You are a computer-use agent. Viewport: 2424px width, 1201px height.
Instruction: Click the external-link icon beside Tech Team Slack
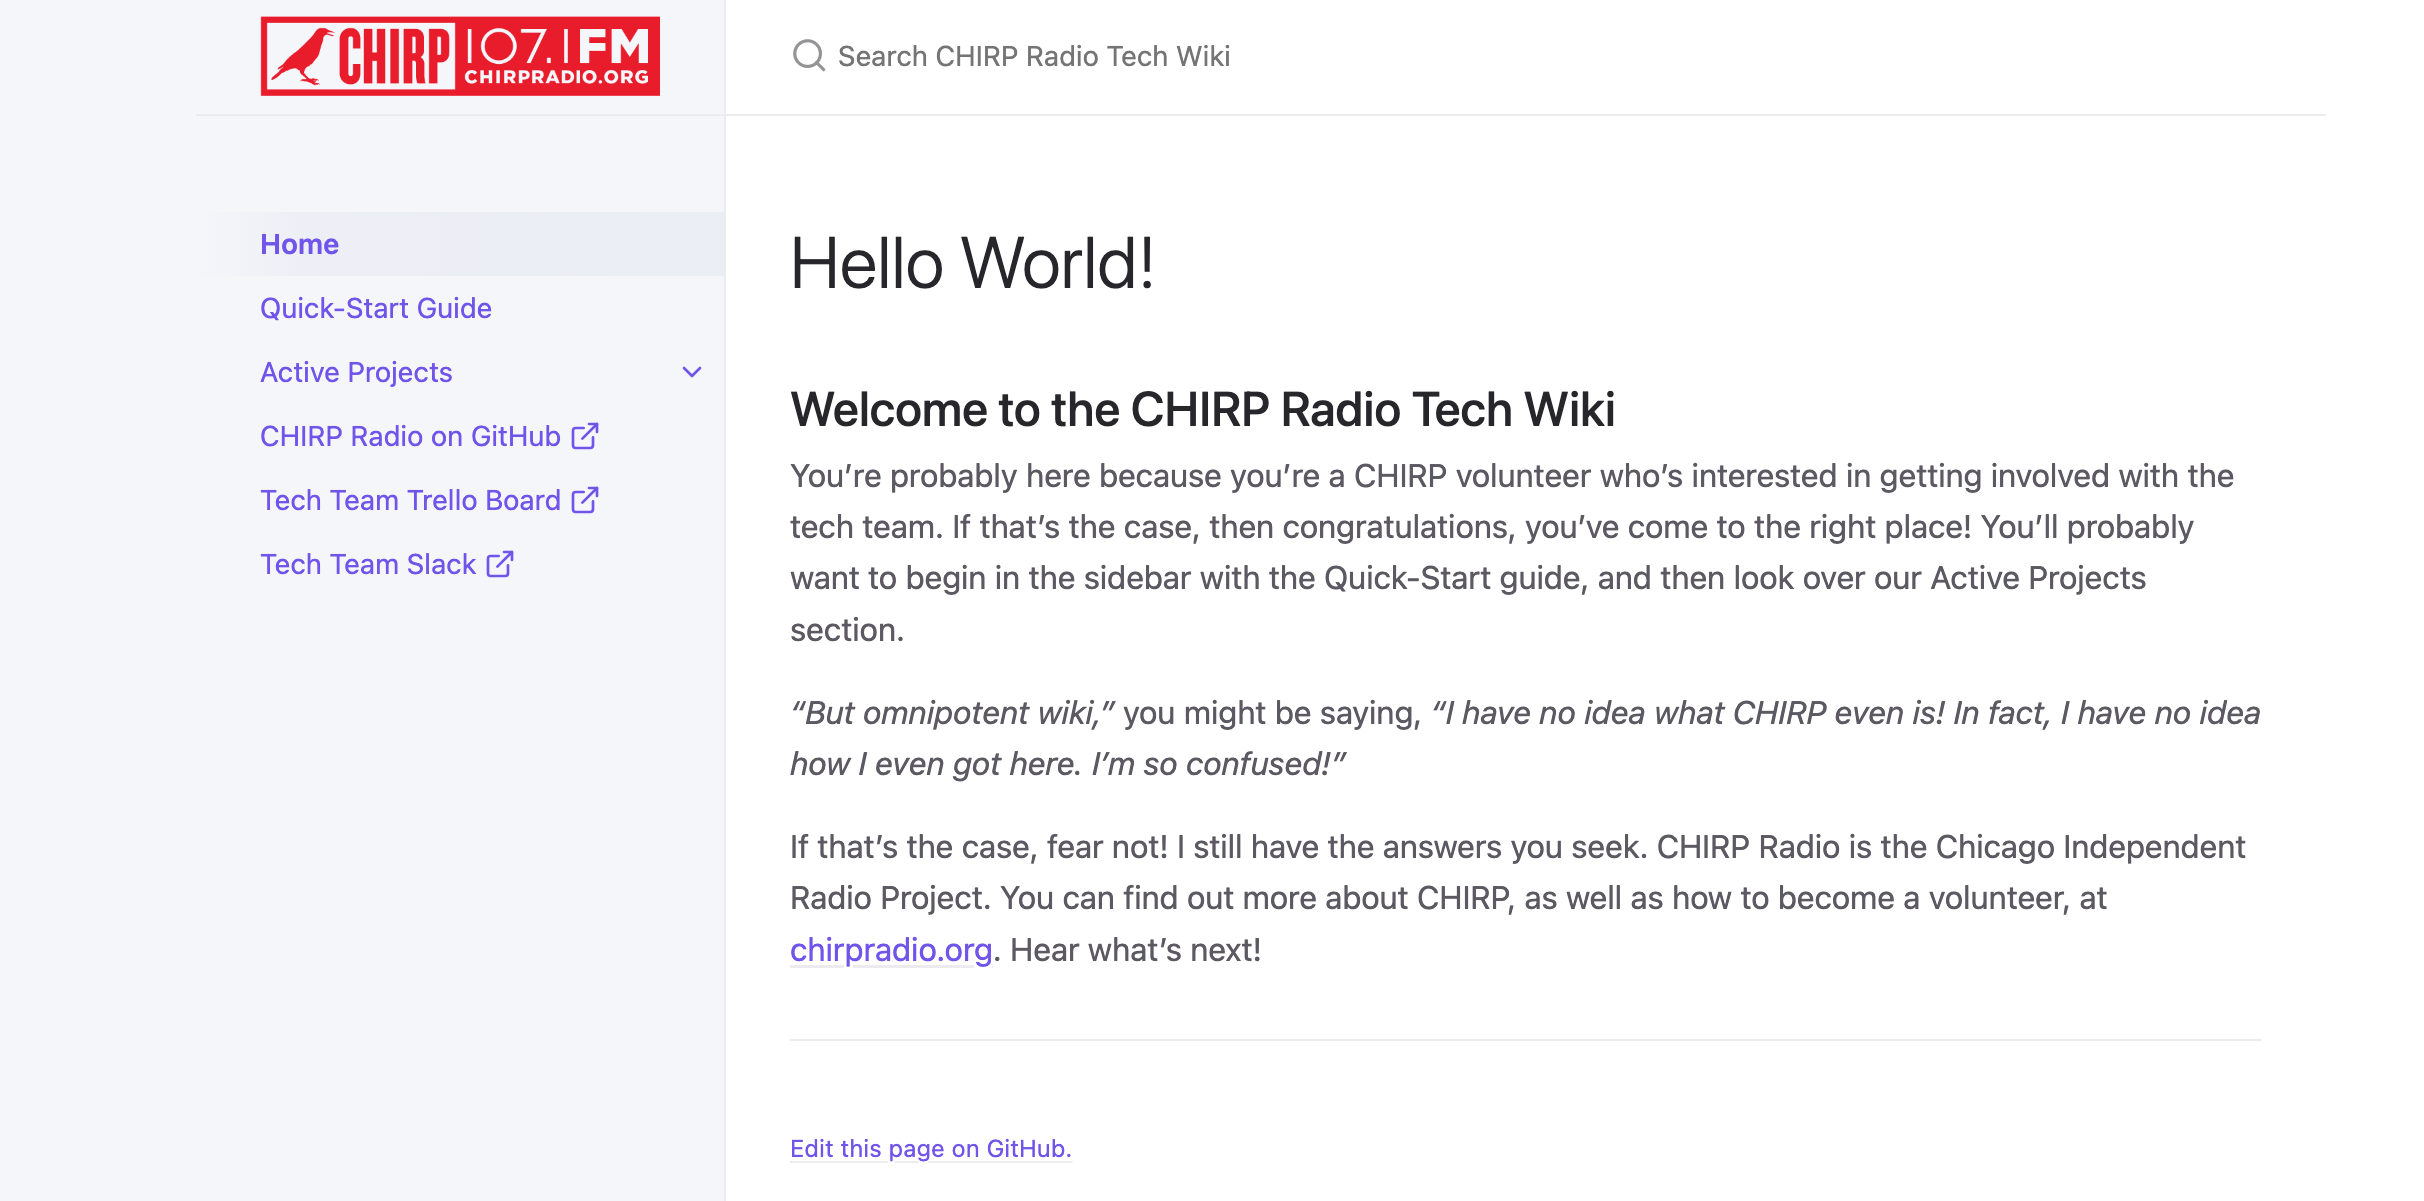click(x=499, y=564)
